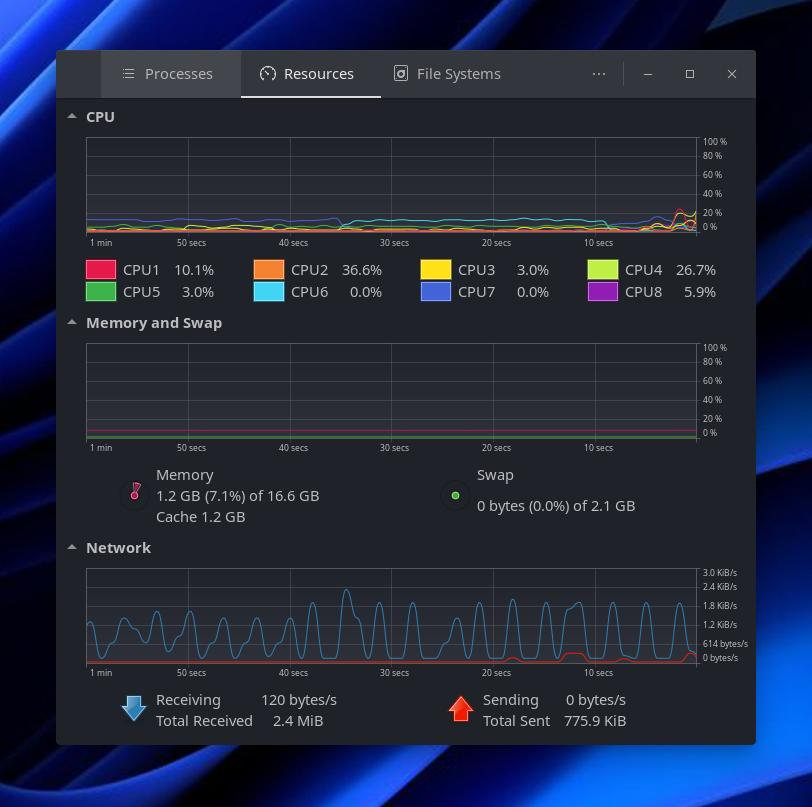Viewport: 812px width, 807px height.
Task: Click the Swap green circle icon
Action: (455, 495)
